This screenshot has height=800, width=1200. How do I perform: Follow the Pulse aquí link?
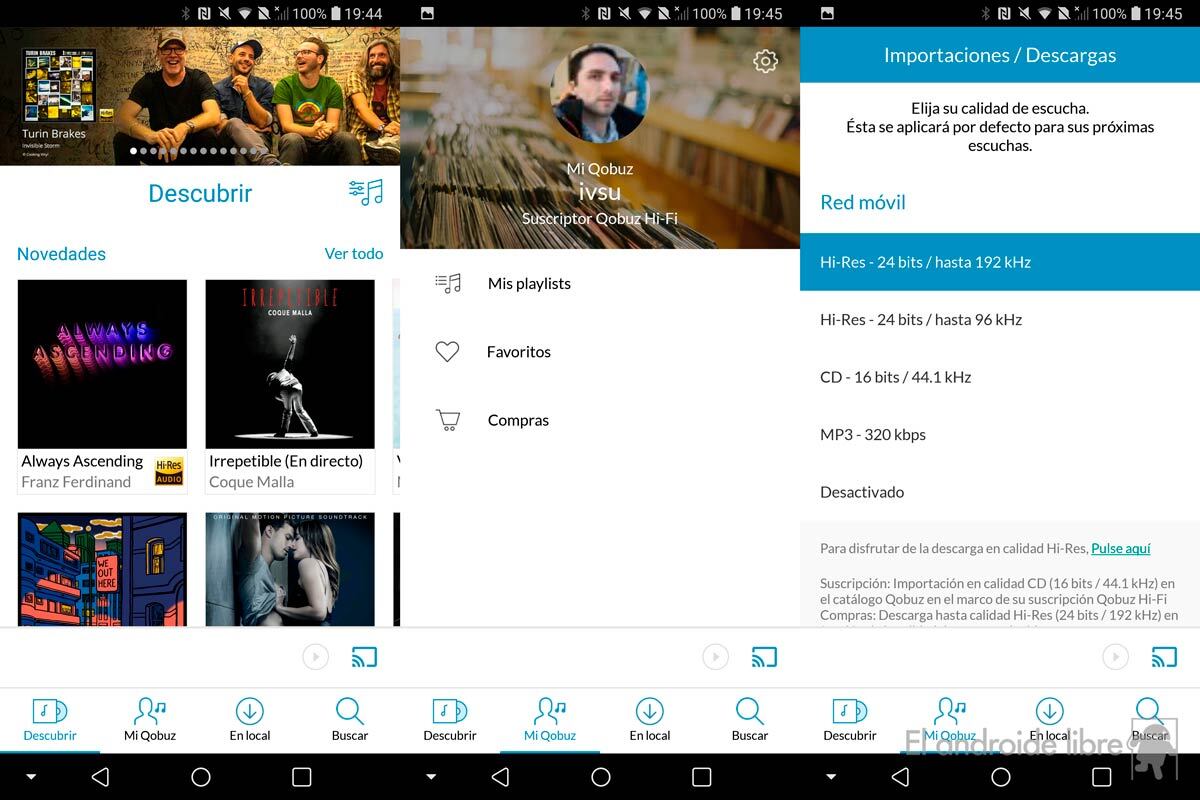[x=1120, y=548]
